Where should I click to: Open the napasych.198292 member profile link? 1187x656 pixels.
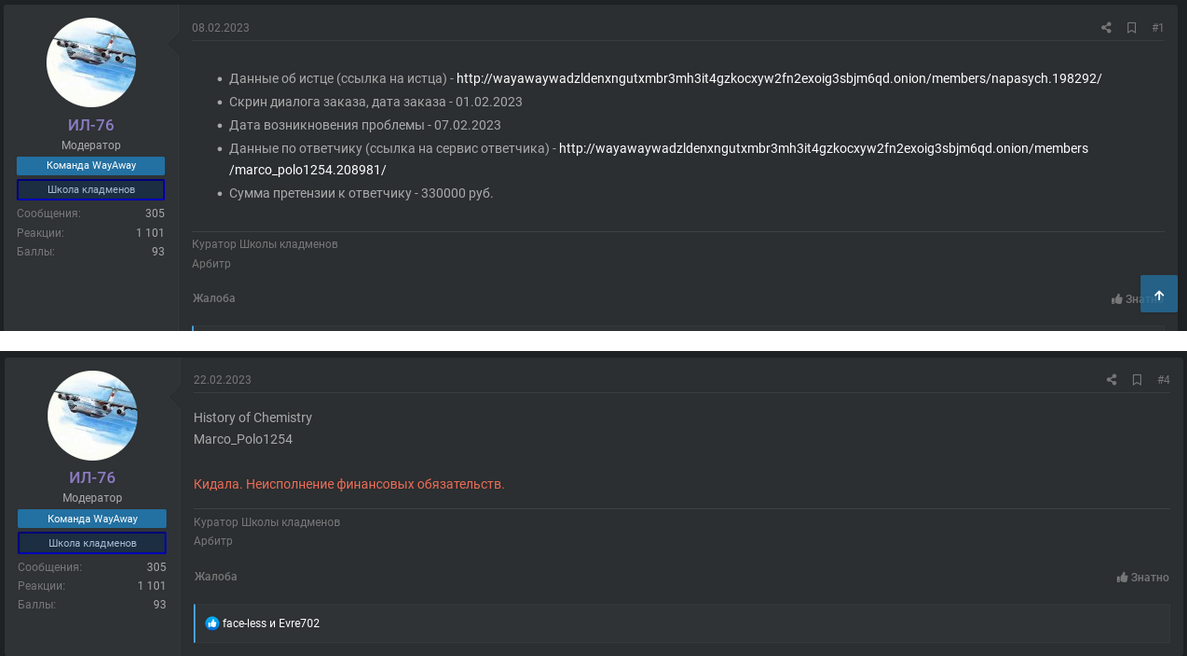coord(779,78)
